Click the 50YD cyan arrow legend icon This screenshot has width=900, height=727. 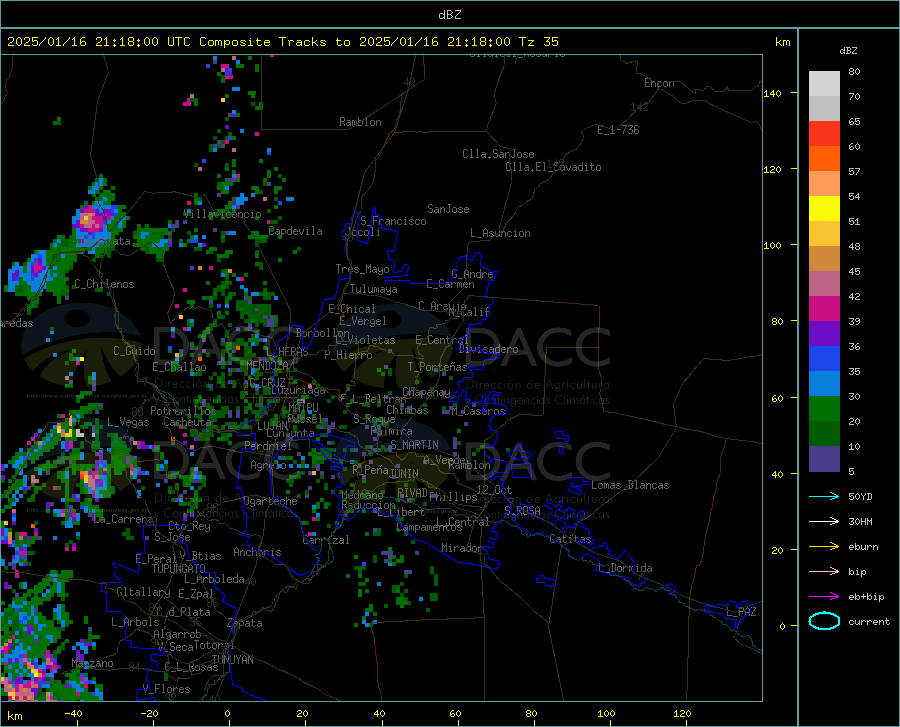[824, 496]
